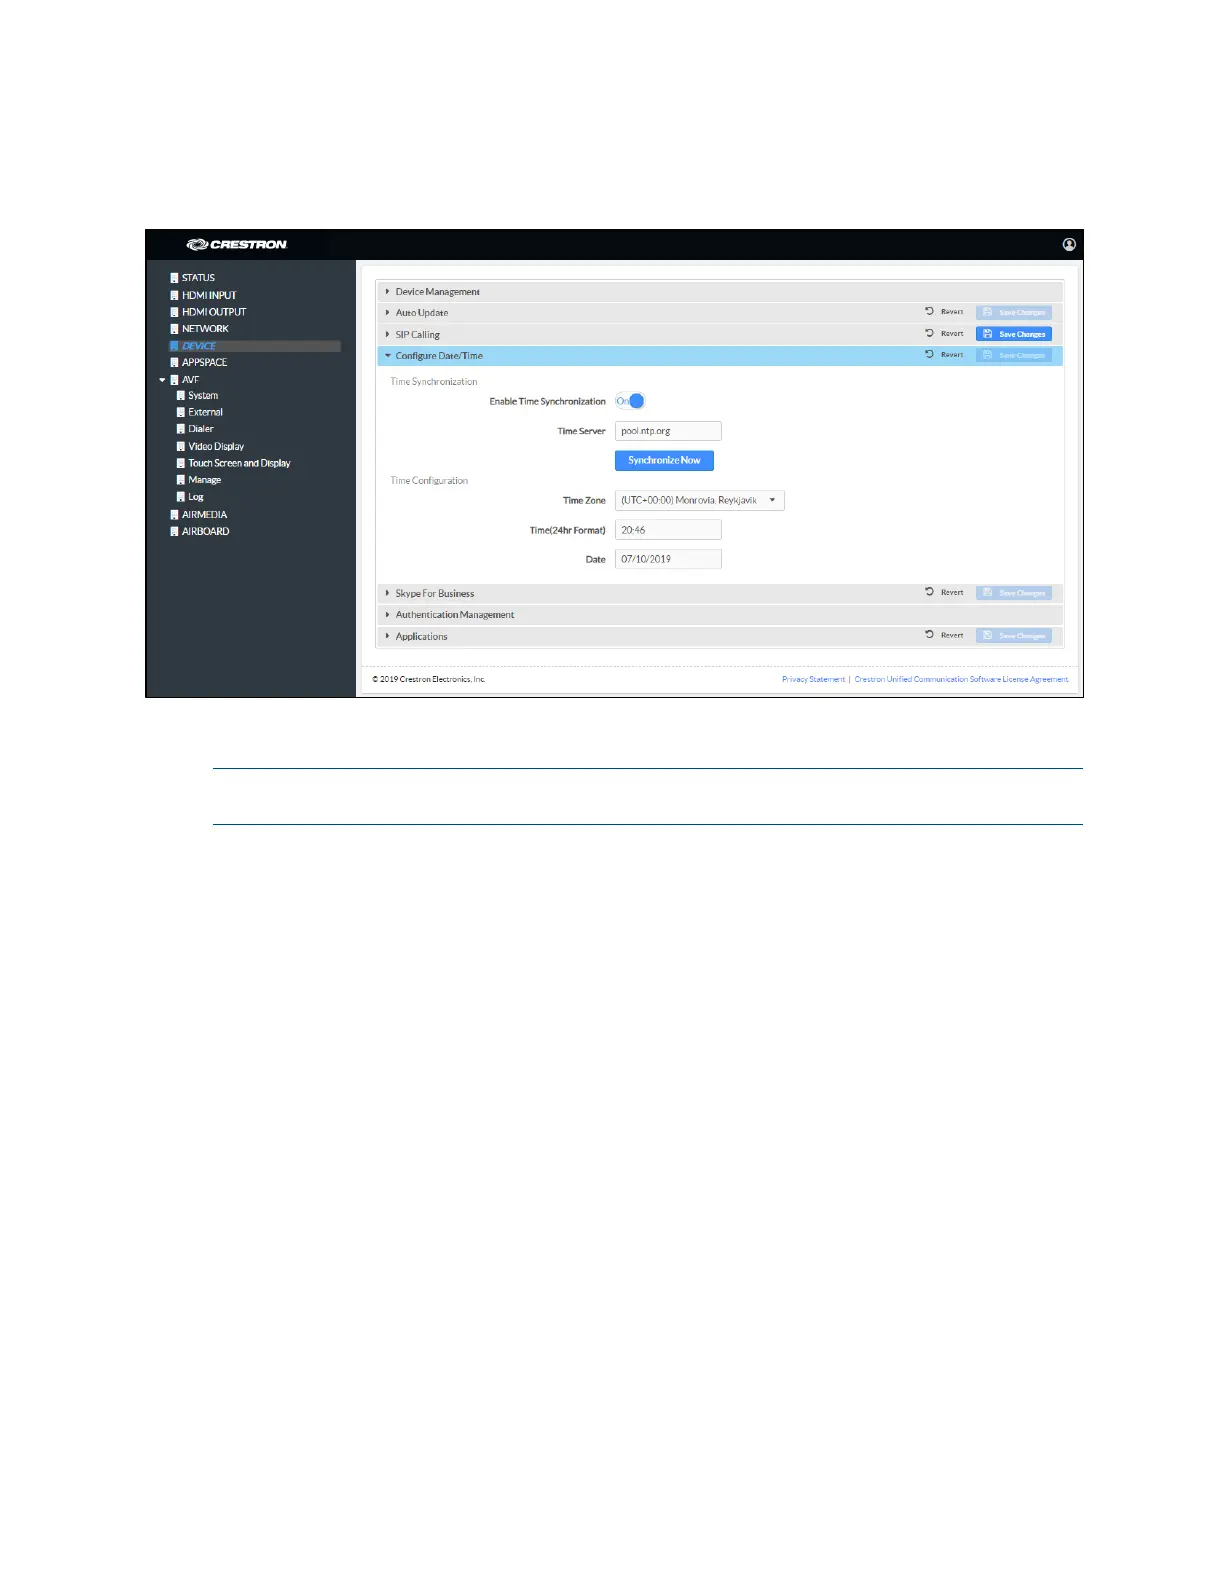Image resolution: width=1224 pixels, height=1584 pixels.
Task: Revert Skype For Business changes
Action: pos(944,592)
